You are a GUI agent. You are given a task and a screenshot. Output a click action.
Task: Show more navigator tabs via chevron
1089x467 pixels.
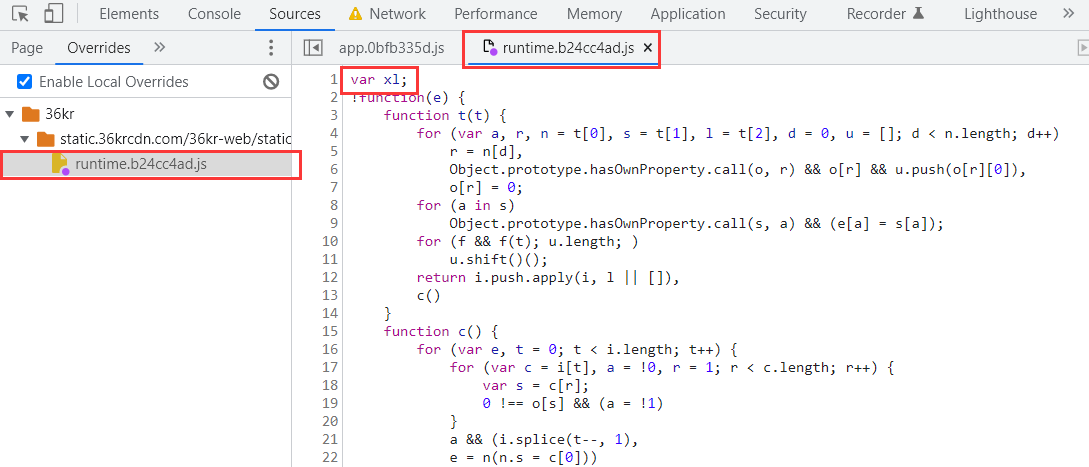click(x=159, y=48)
